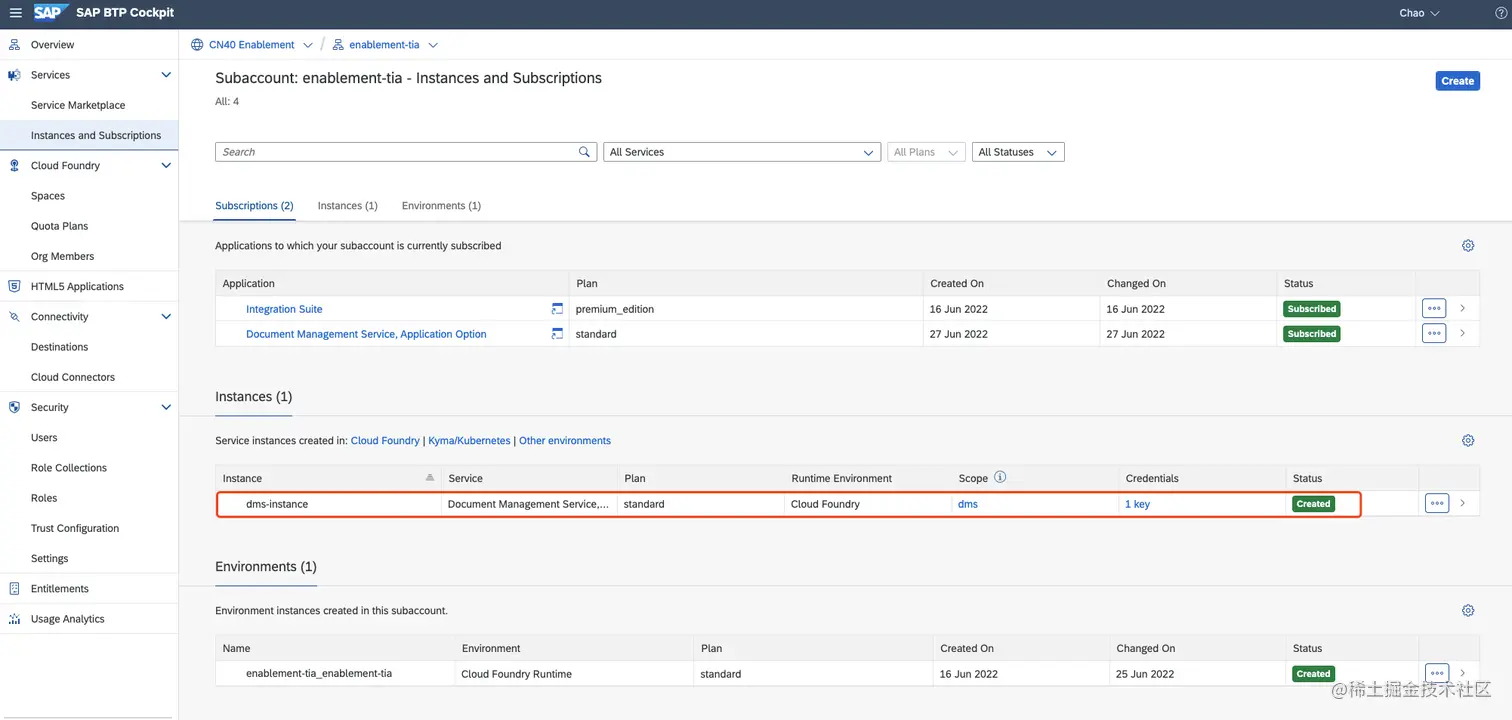This screenshot has width=1512, height=720.
Task: Click the search magnifier icon
Action: pyautogui.click(x=584, y=152)
